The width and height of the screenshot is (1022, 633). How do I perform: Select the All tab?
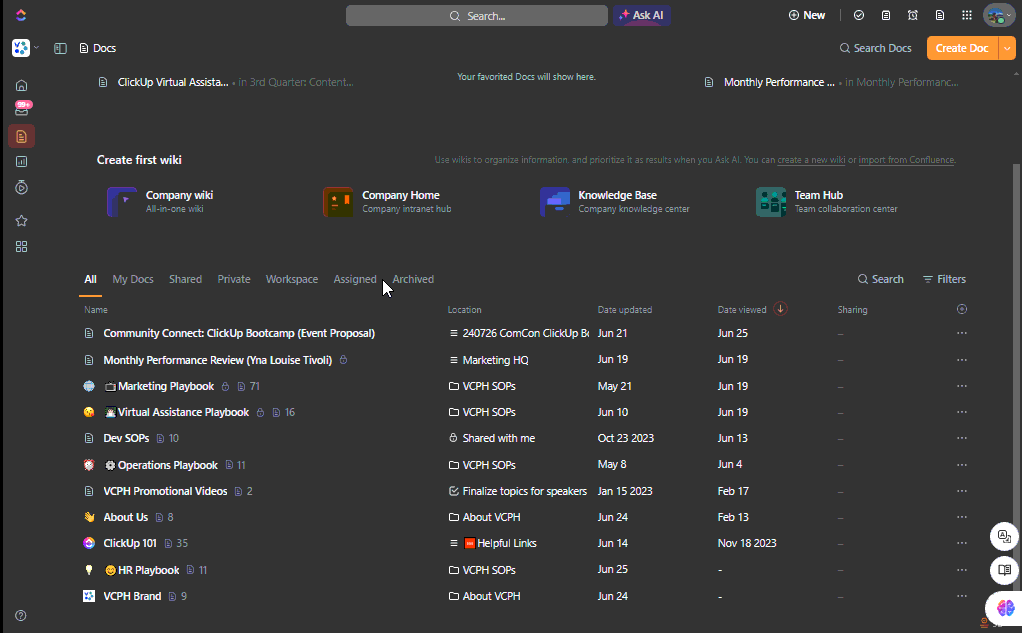[91, 279]
